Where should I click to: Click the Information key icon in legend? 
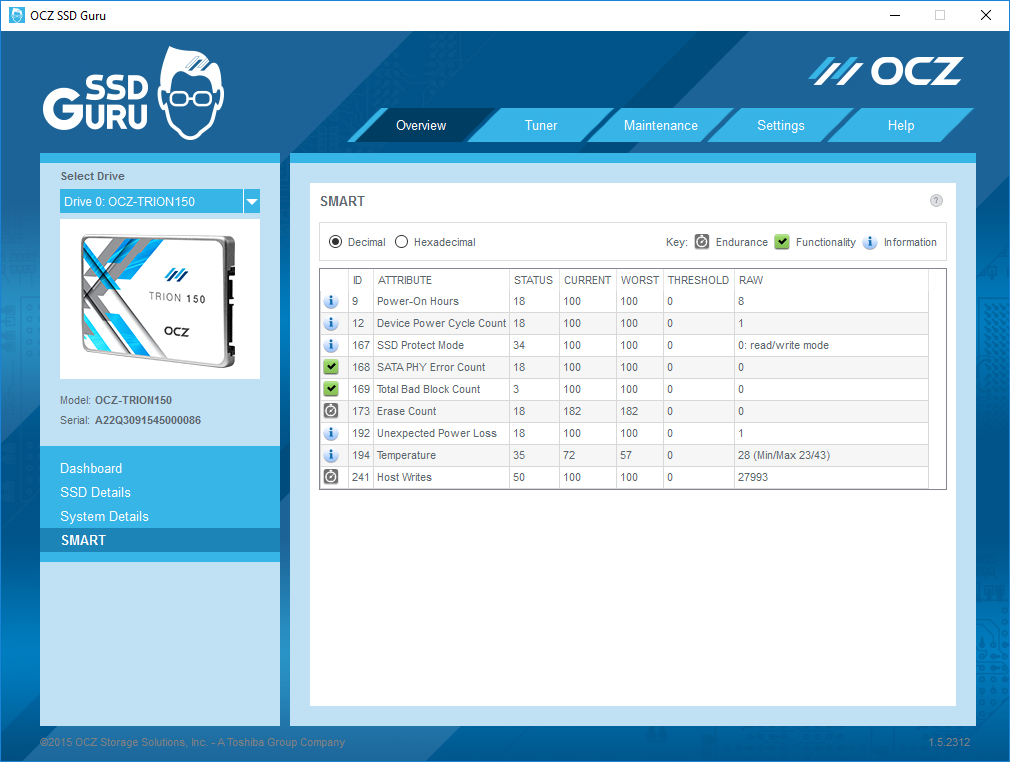coord(870,242)
